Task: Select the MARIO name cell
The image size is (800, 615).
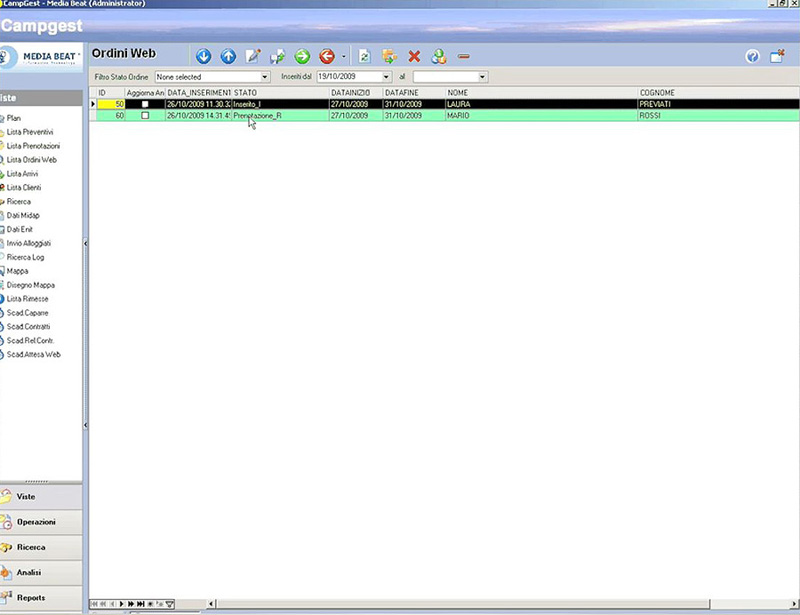Action: [x=541, y=116]
